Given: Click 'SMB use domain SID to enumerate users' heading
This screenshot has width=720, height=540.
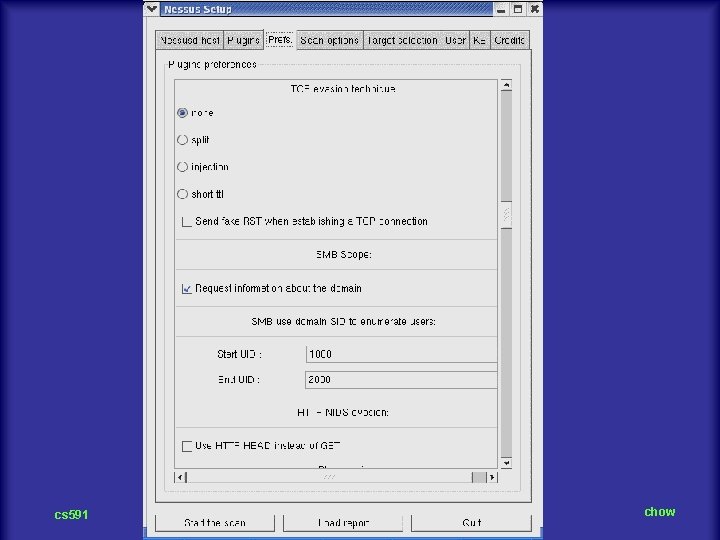Looking at the screenshot, I should click(x=343, y=321).
